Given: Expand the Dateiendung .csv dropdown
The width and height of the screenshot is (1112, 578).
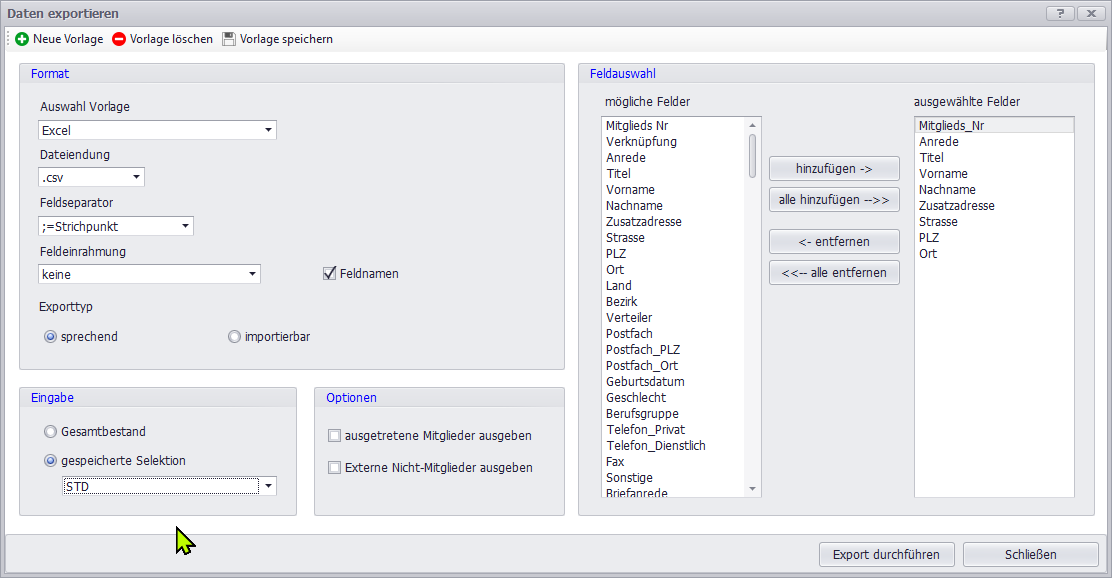Looking at the screenshot, I should click(x=136, y=177).
